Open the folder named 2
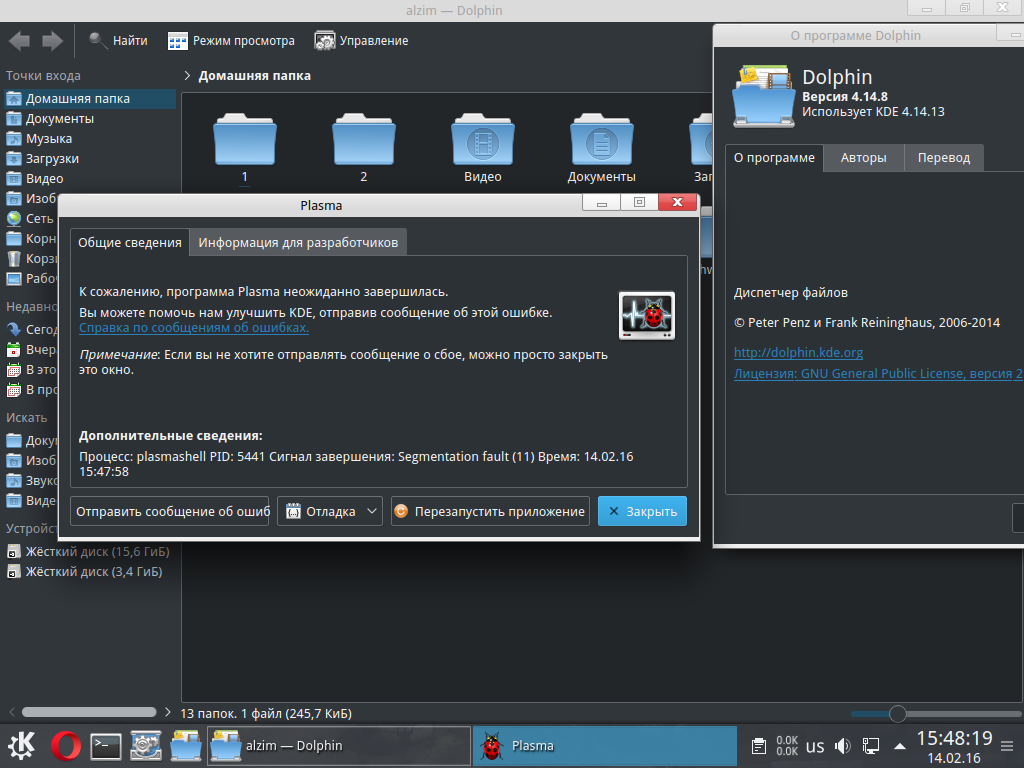1024x768 pixels. pyautogui.click(x=364, y=149)
